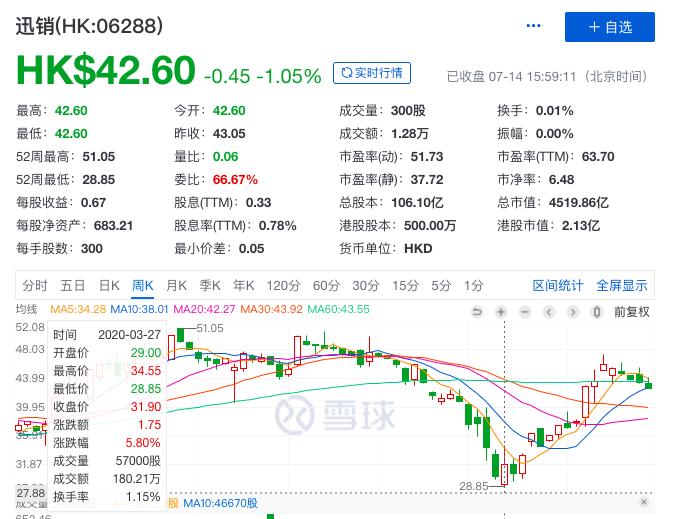This screenshot has height=519, width=680.
Task: Switch to the 分时 chart tab
Action: (35, 285)
